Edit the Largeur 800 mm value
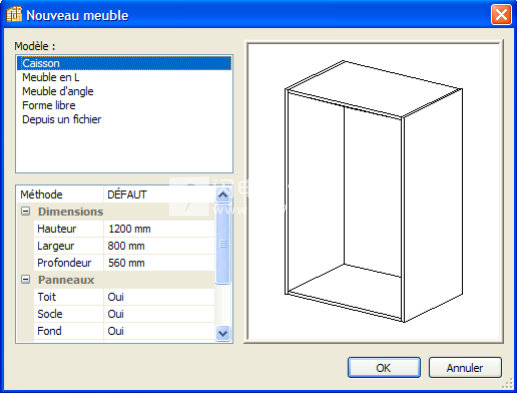517x393 pixels. tap(159, 246)
